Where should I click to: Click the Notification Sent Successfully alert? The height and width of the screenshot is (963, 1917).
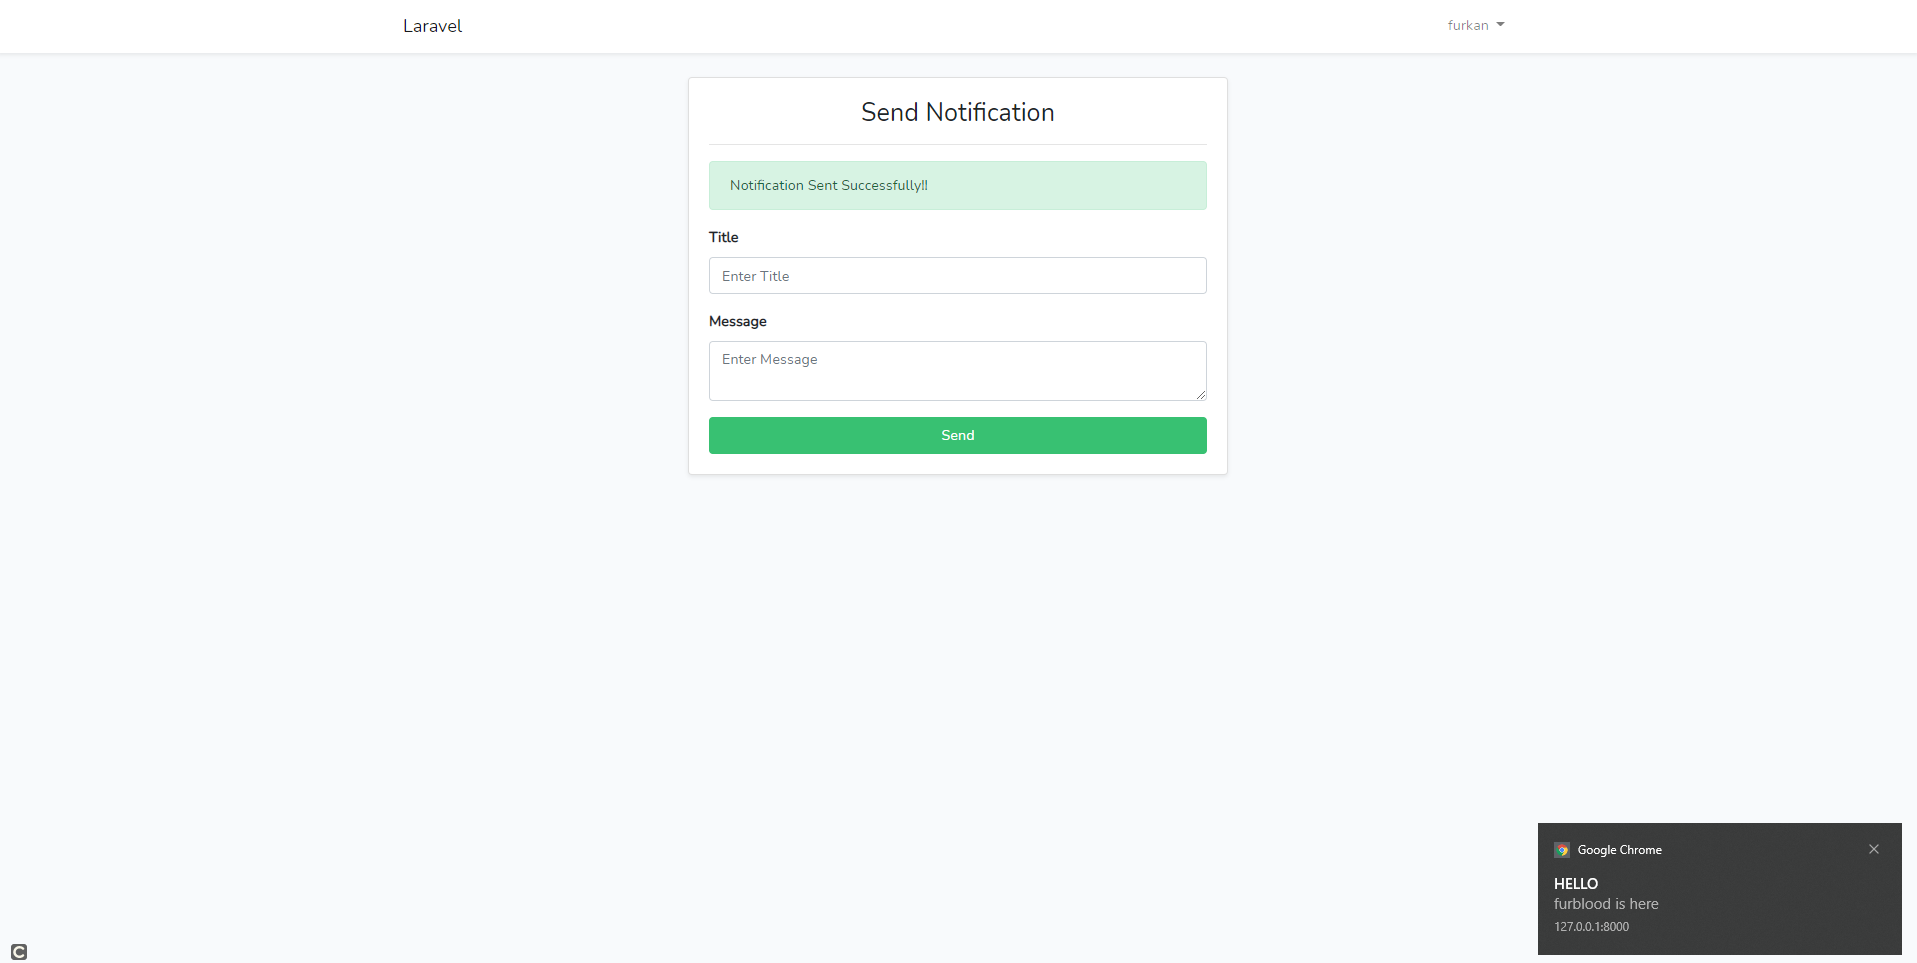click(x=957, y=185)
